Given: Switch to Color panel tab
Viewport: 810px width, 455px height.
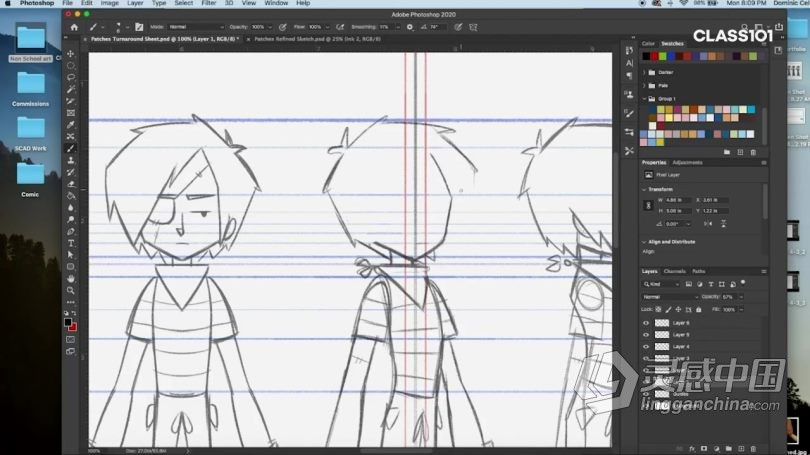Looking at the screenshot, I should pos(648,44).
